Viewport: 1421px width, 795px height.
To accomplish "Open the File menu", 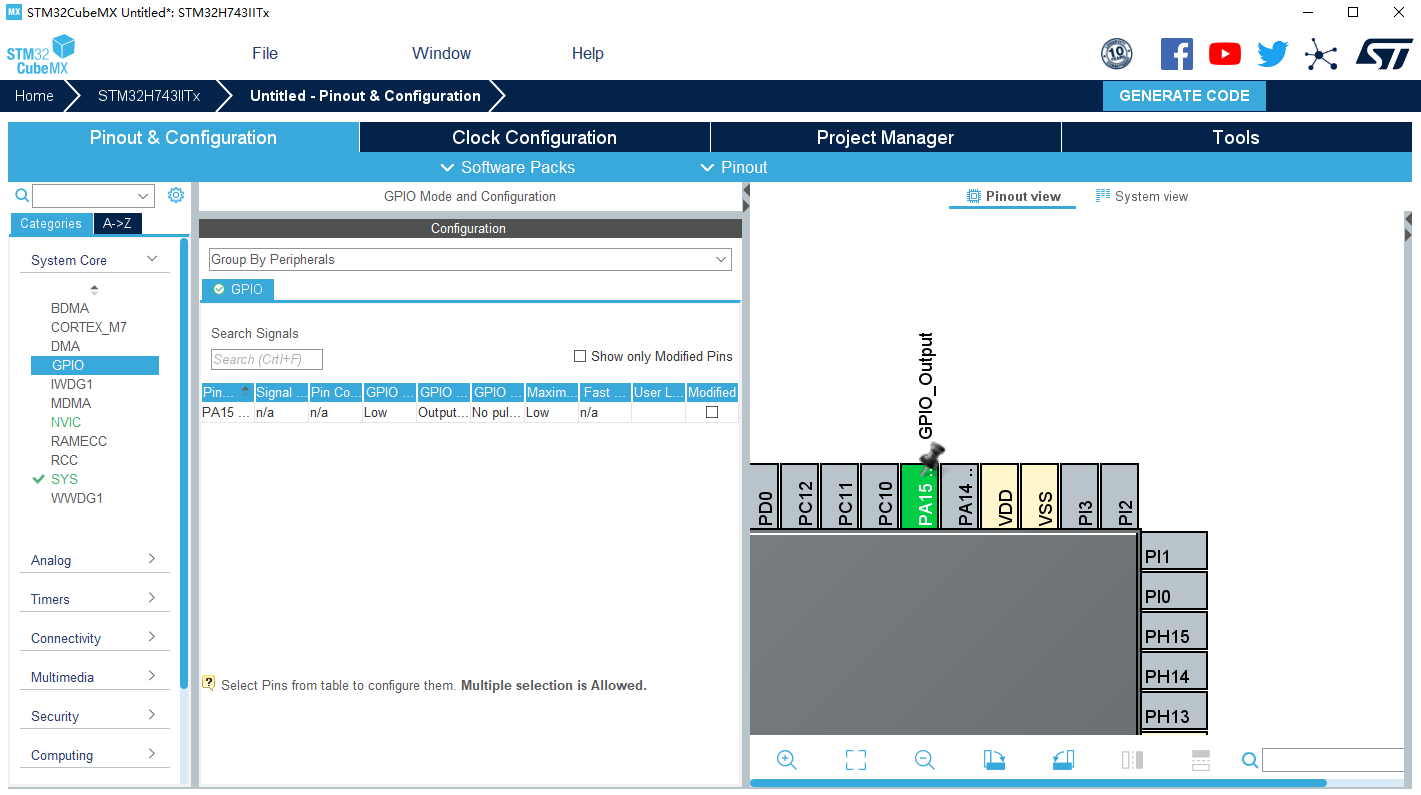I will pos(265,54).
